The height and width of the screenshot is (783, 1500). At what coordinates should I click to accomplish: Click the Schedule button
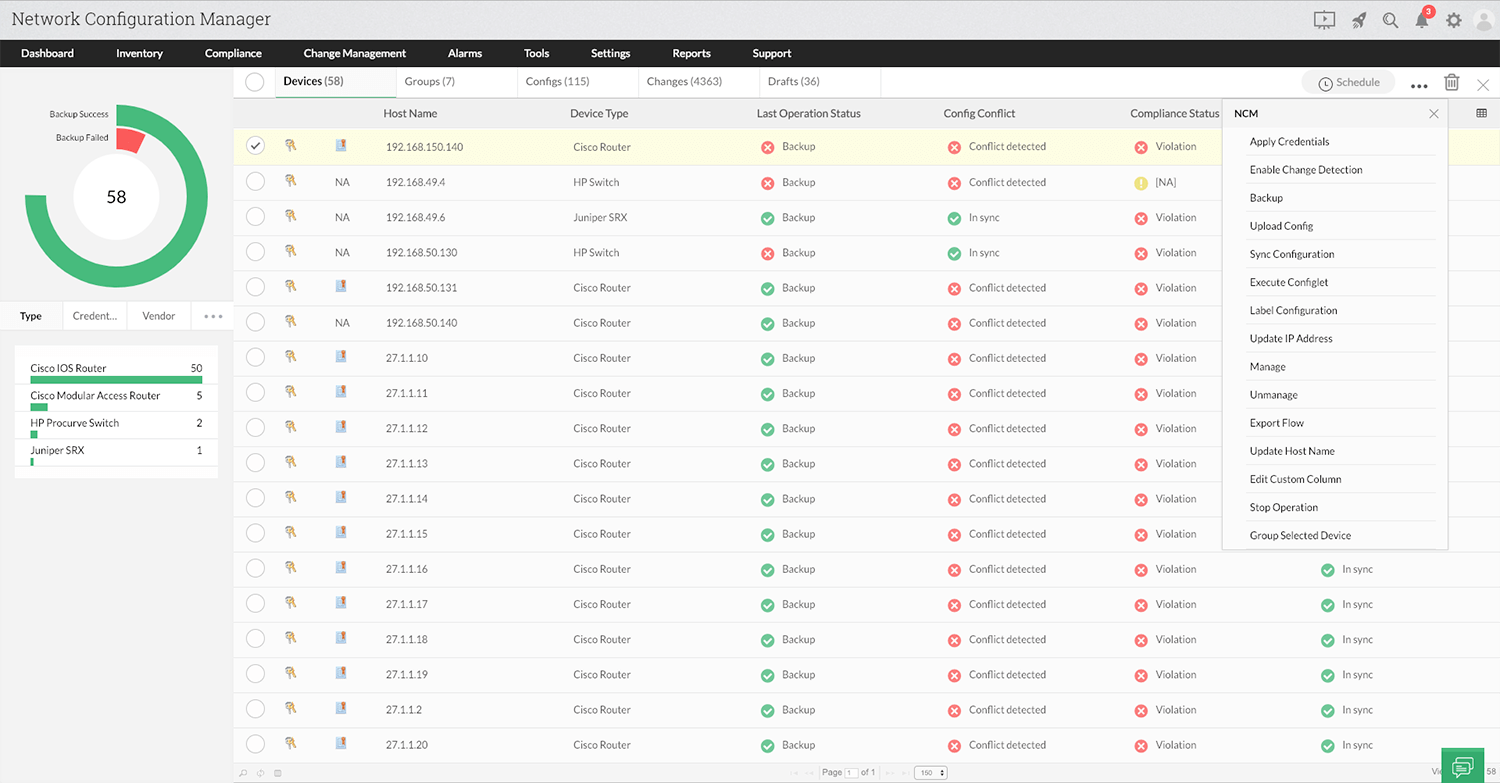(x=1348, y=82)
